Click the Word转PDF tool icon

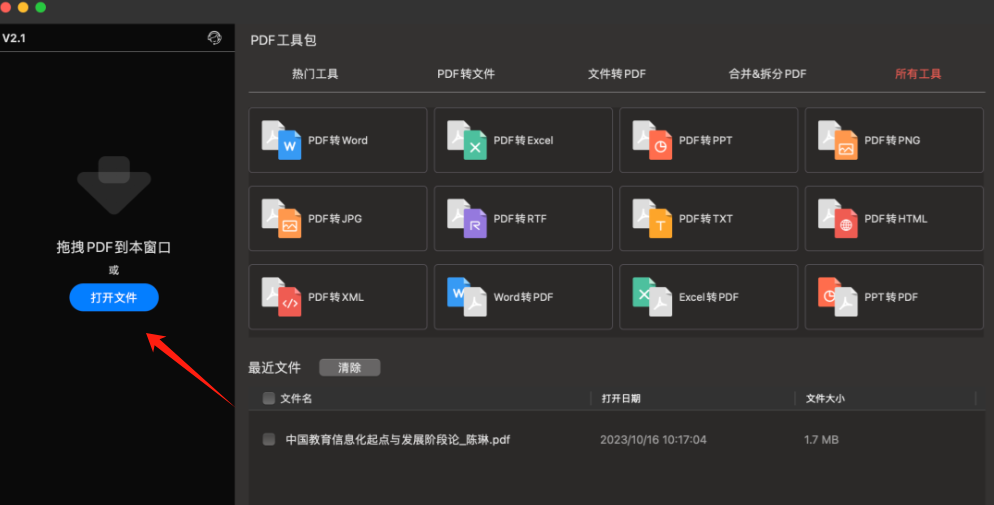point(467,297)
